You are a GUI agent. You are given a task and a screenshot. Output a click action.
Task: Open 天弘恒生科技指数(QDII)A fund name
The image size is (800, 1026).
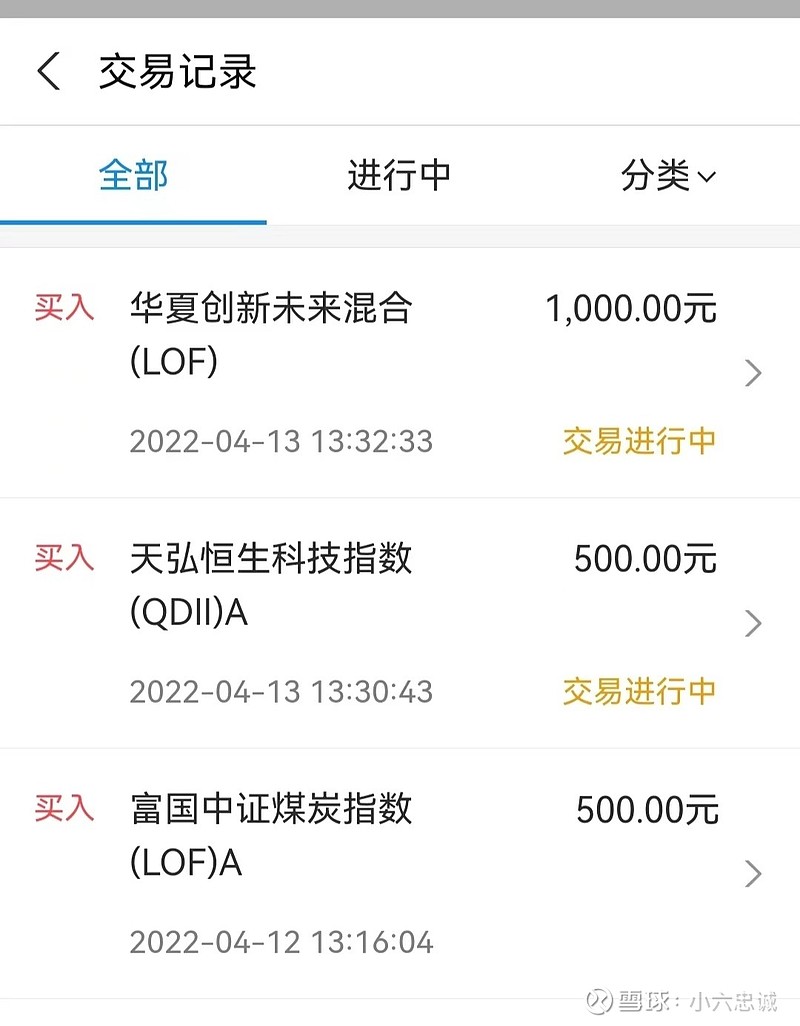point(270,584)
